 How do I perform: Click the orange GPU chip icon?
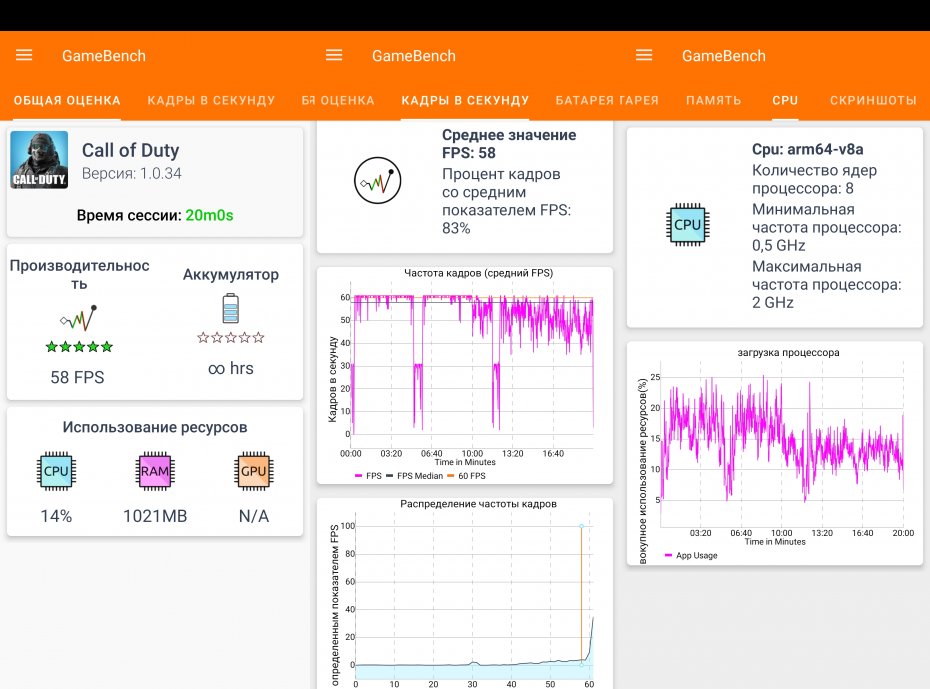253,471
